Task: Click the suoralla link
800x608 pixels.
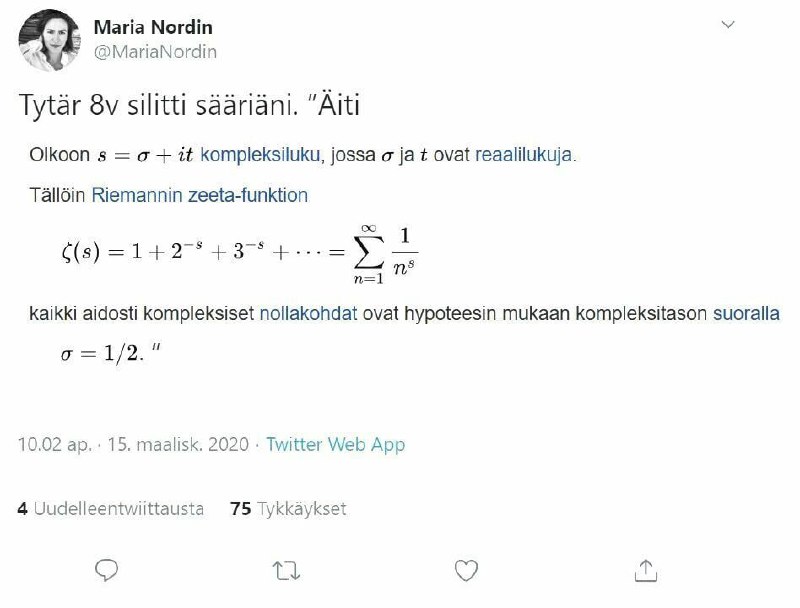Action: [x=746, y=314]
